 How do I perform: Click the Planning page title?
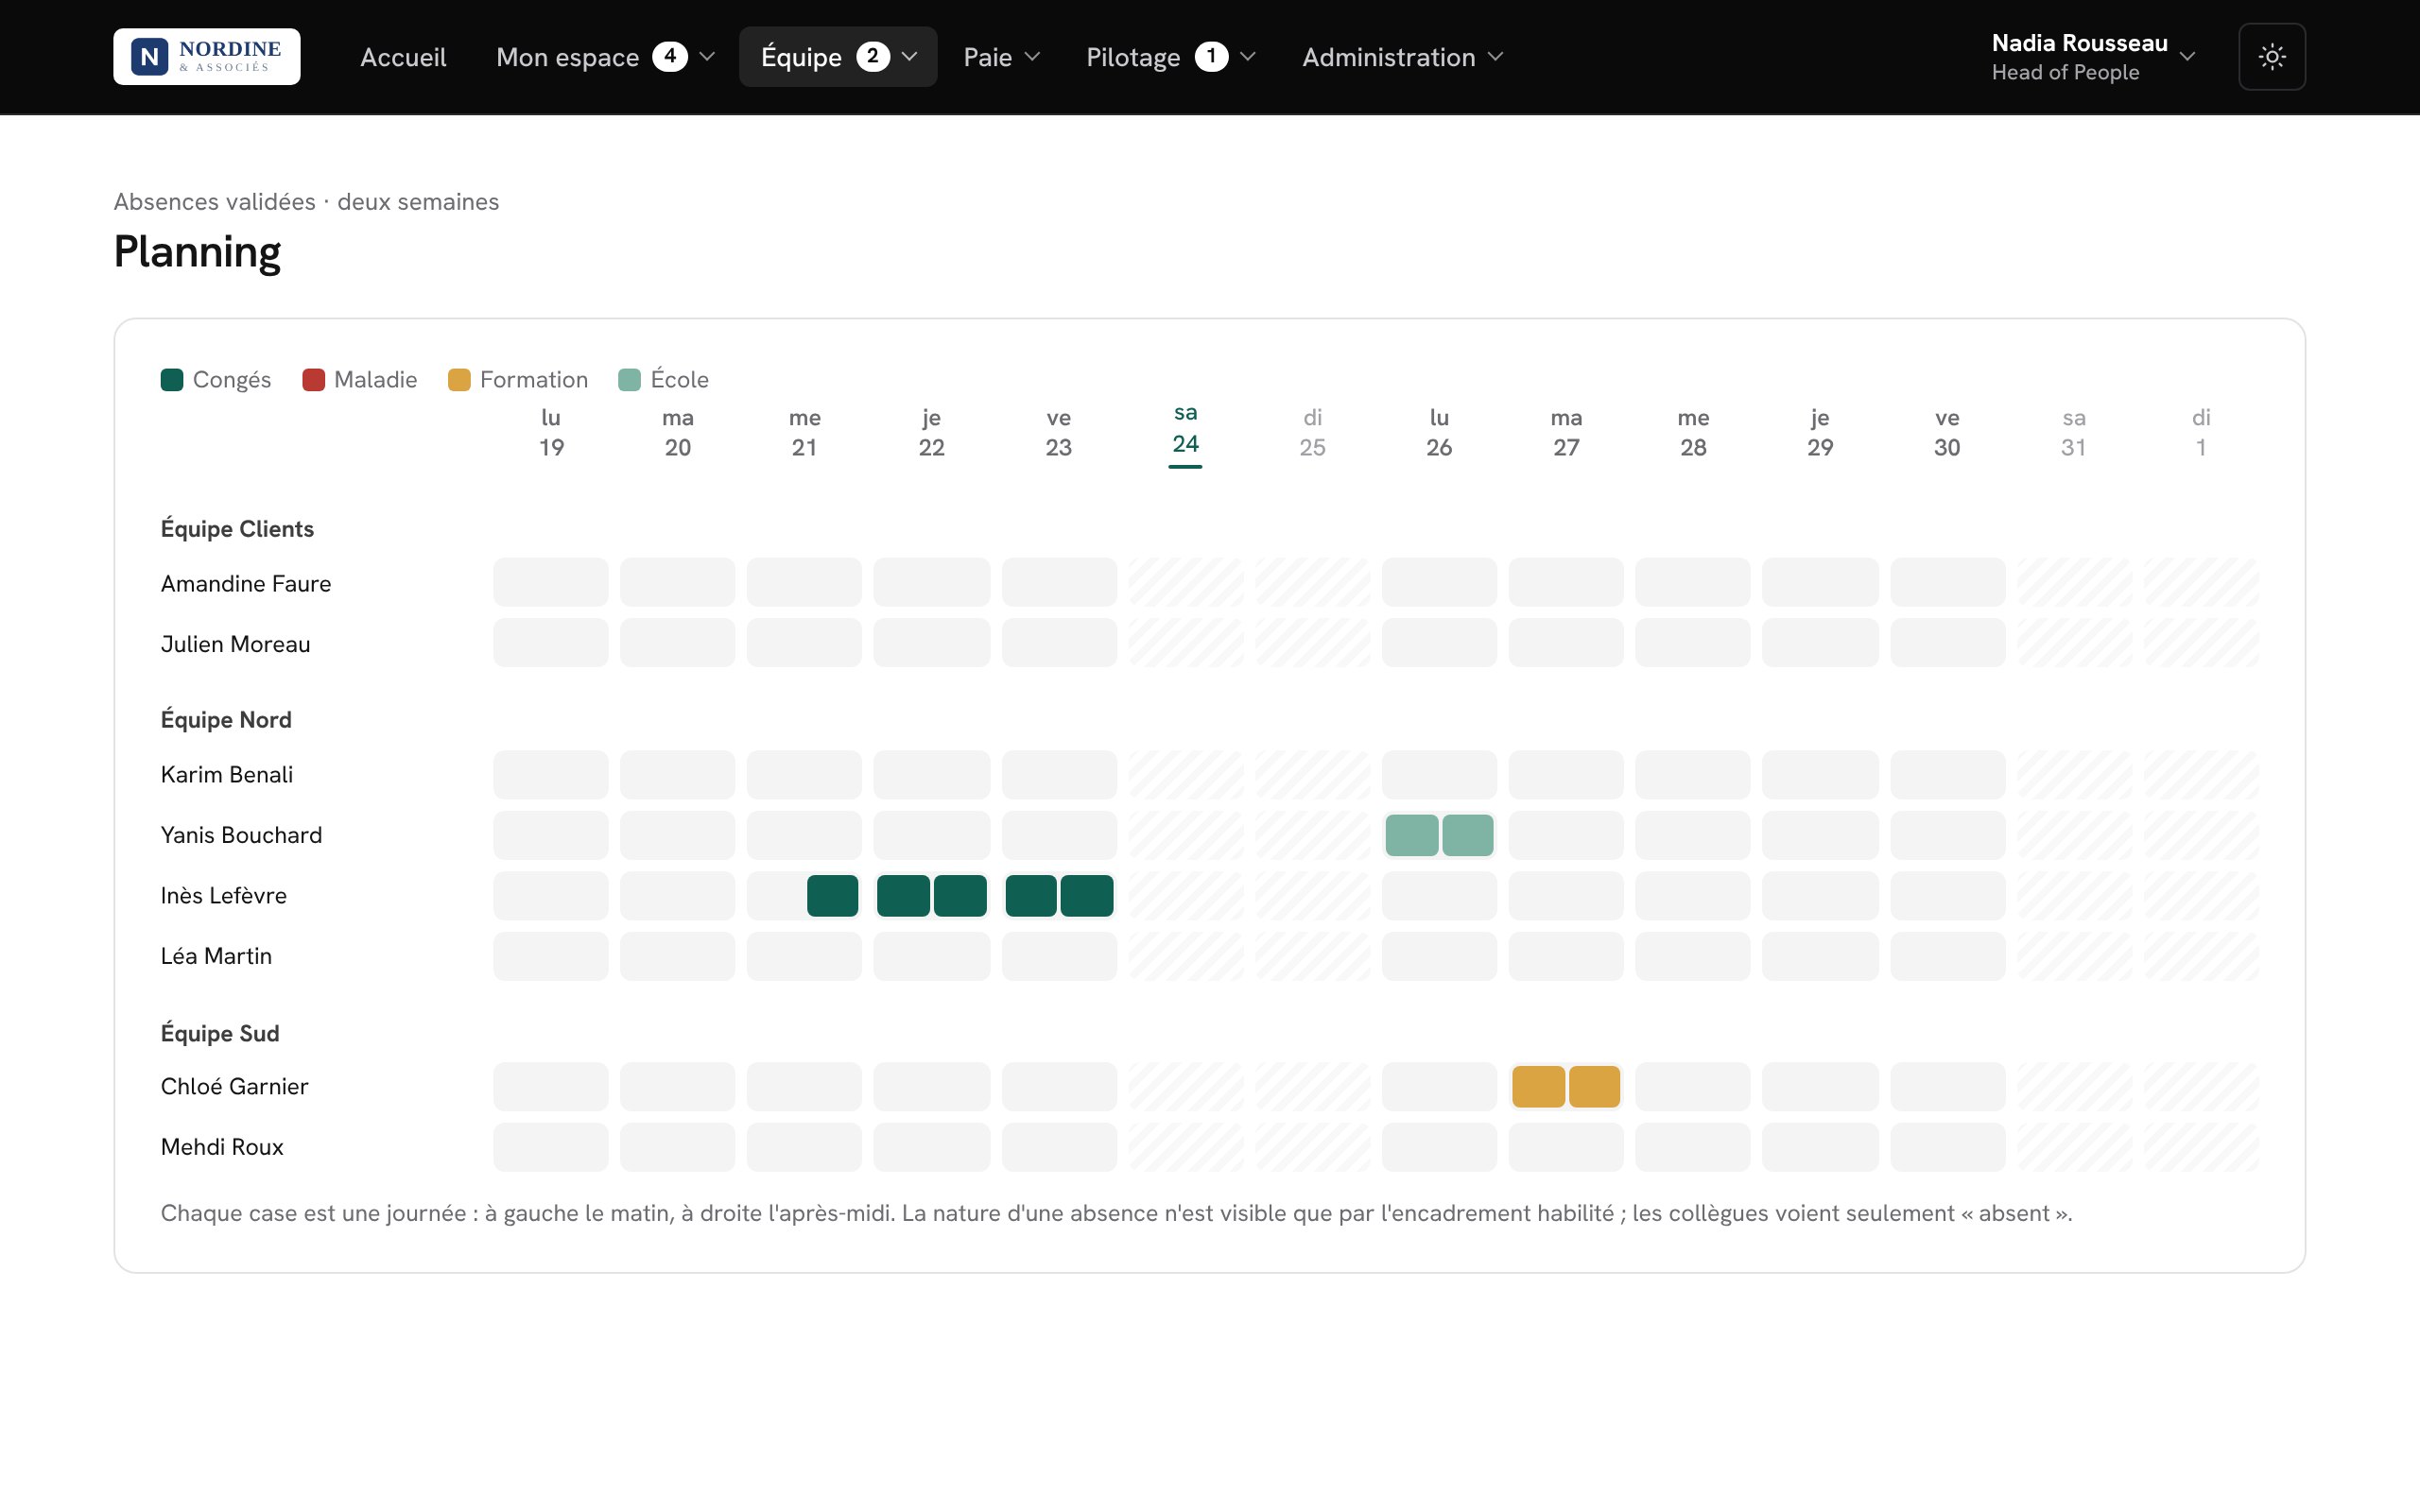point(197,252)
